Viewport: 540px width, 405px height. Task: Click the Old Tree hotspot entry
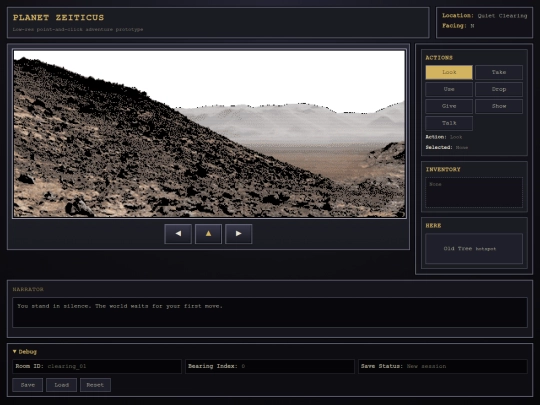(474, 249)
